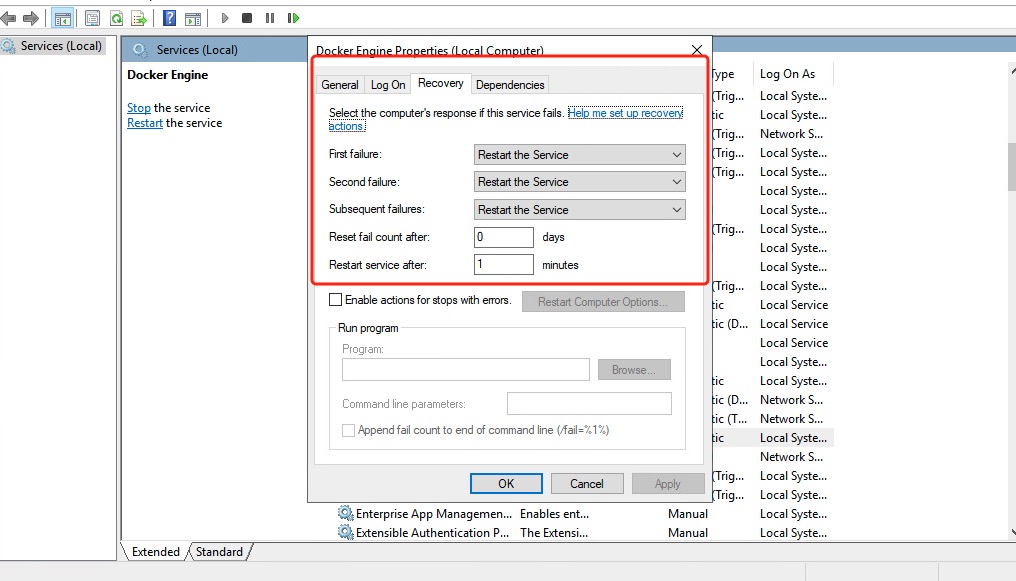Image resolution: width=1016 pixels, height=581 pixels.
Task: Click the Reset fail count after field
Action: pos(503,237)
